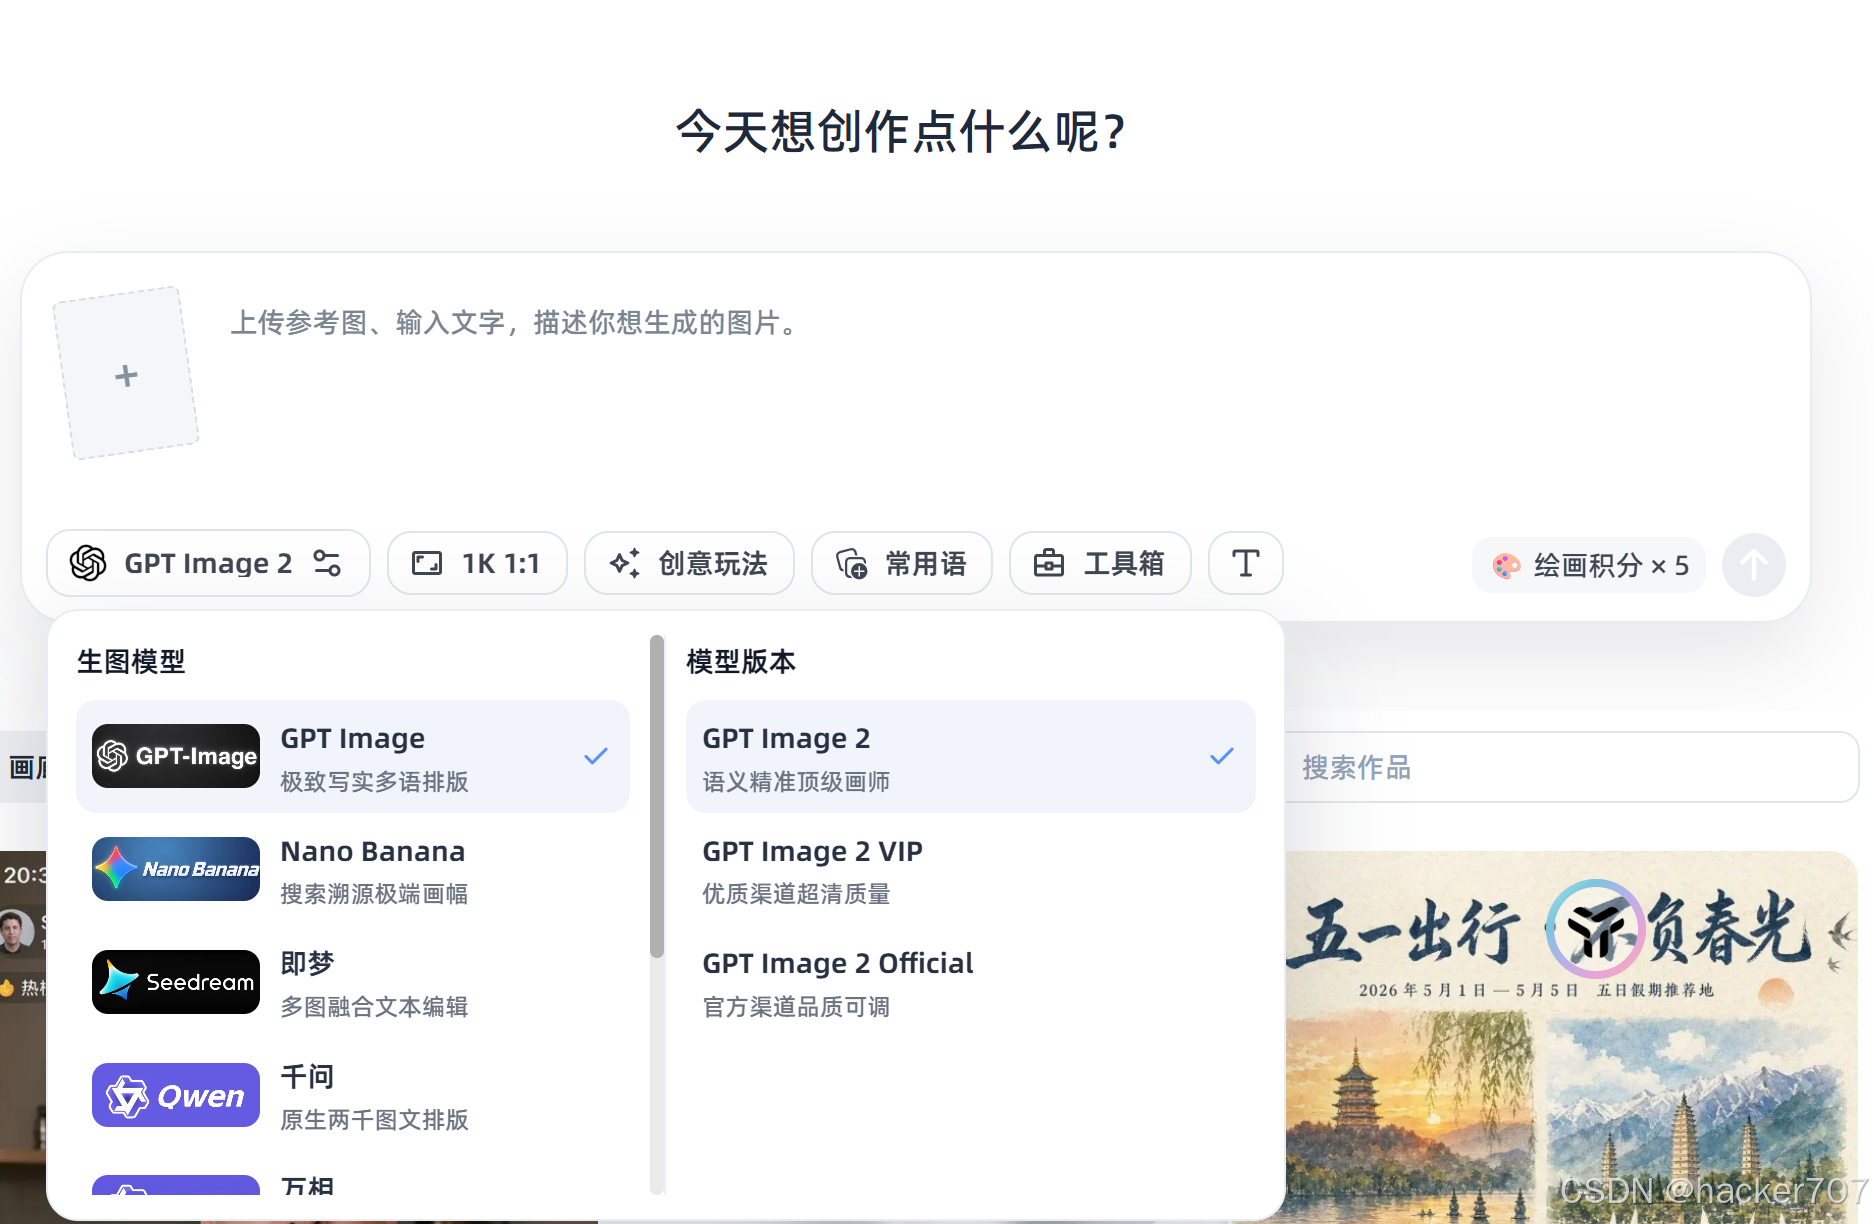Image resolution: width=1874 pixels, height=1224 pixels.
Task: Click the 模型版本 heading
Action: 741,661
